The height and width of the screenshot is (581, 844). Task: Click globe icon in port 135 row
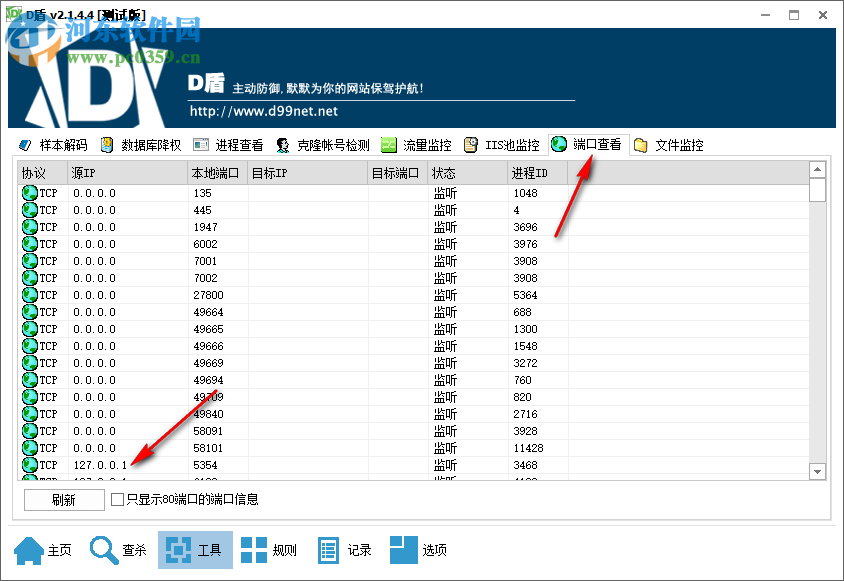tap(30, 193)
